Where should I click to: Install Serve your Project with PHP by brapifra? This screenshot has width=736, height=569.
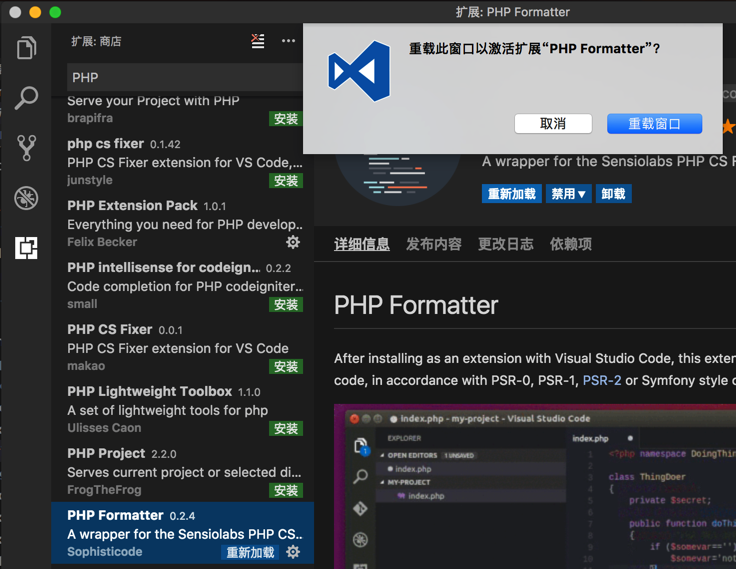coord(286,119)
